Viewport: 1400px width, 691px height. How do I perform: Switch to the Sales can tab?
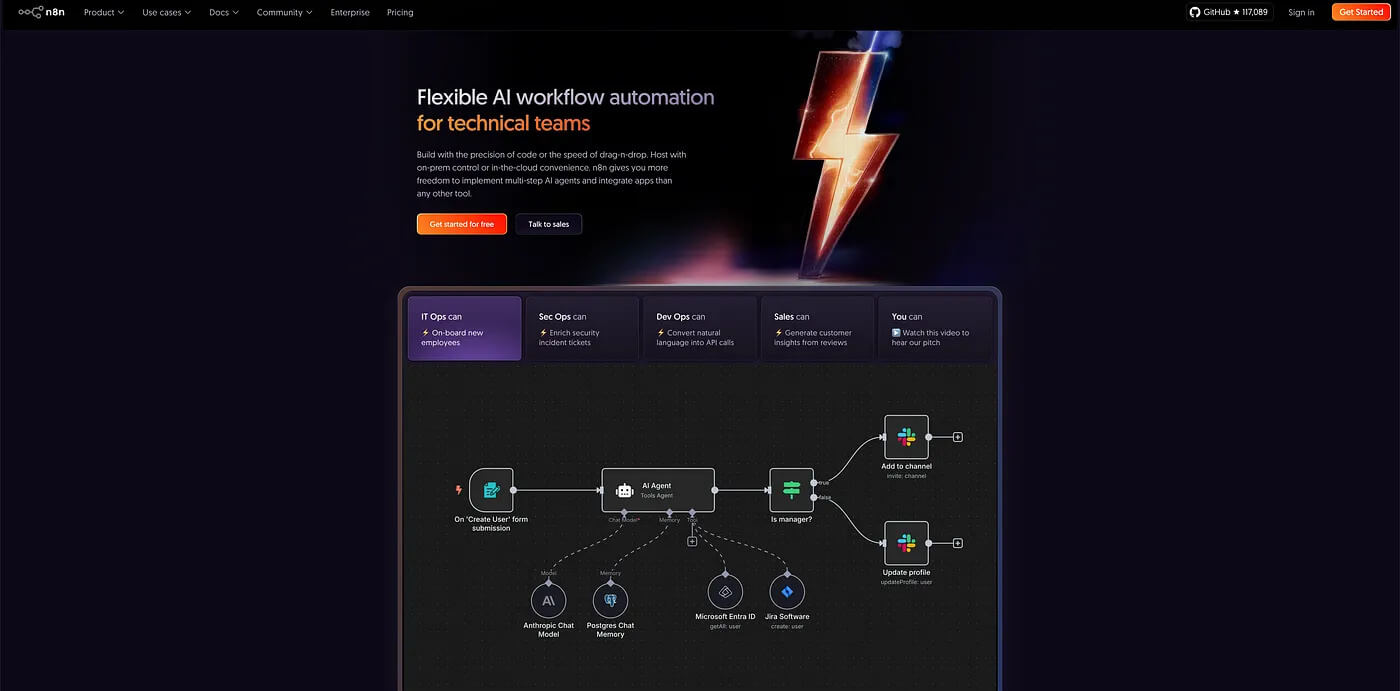coord(817,328)
